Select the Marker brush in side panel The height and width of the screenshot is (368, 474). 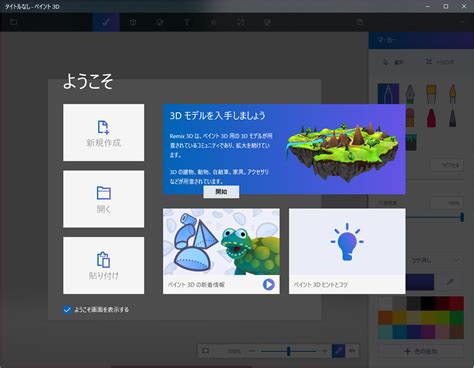click(x=388, y=94)
